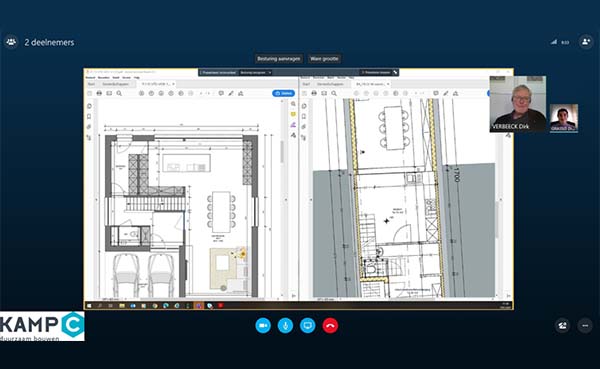The image size is (600, 369).
Task: Mute the microphone
Action: pos(285,326)
